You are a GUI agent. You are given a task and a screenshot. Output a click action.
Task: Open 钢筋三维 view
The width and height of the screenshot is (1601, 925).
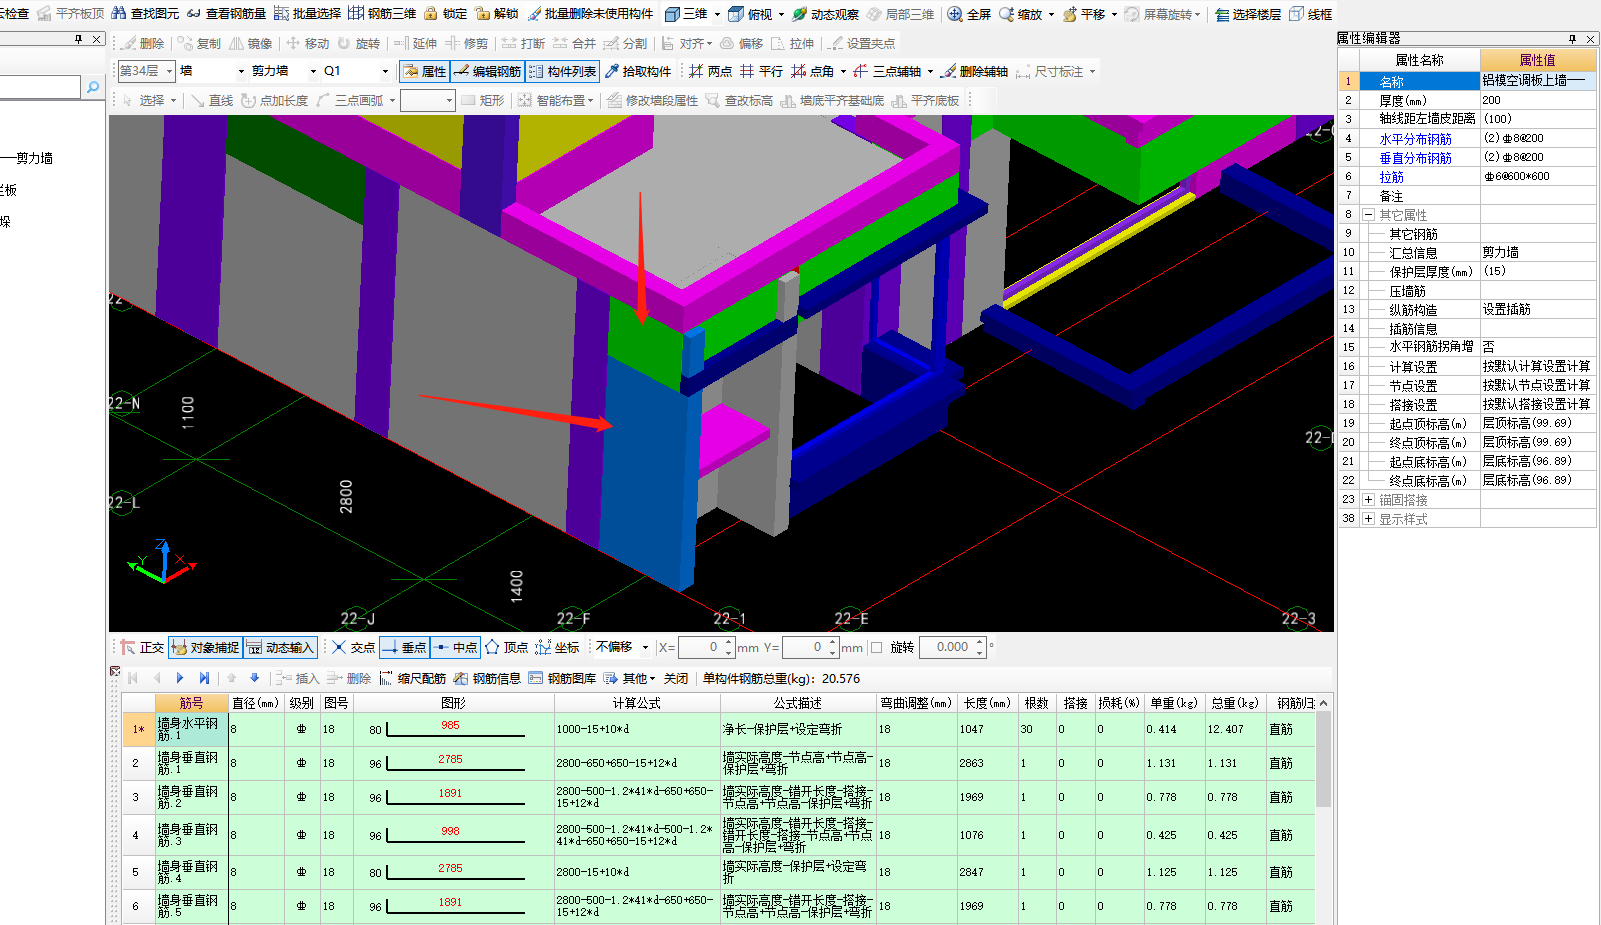382,14
